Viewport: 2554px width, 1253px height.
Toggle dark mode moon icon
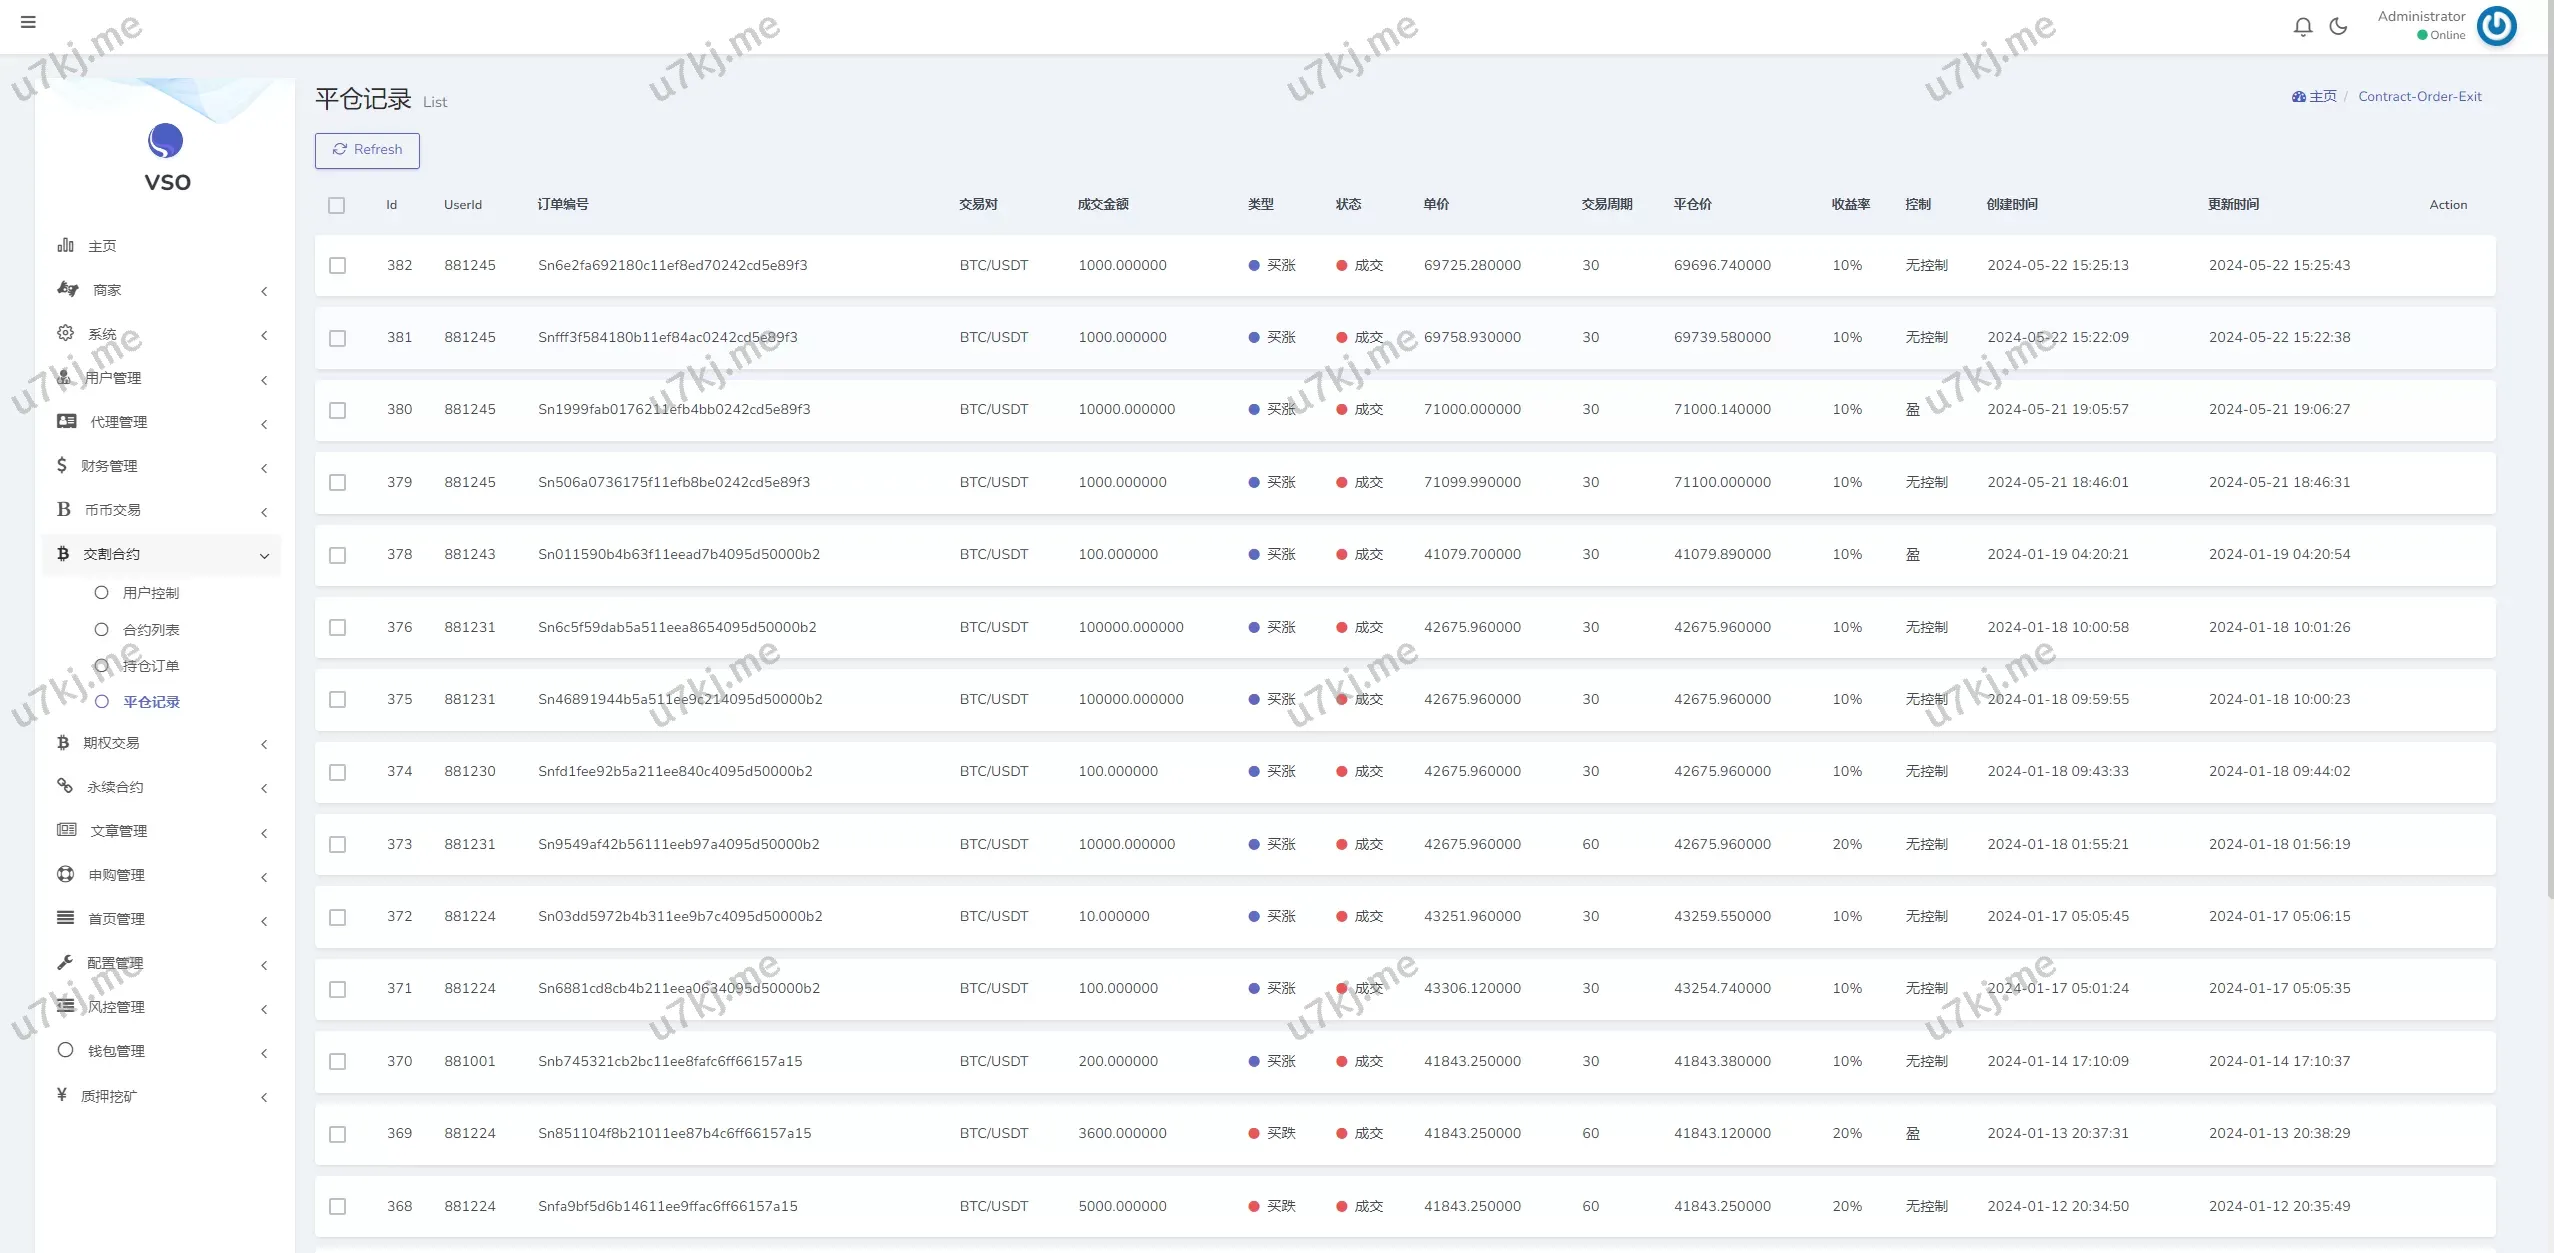tap(2338, 27)
